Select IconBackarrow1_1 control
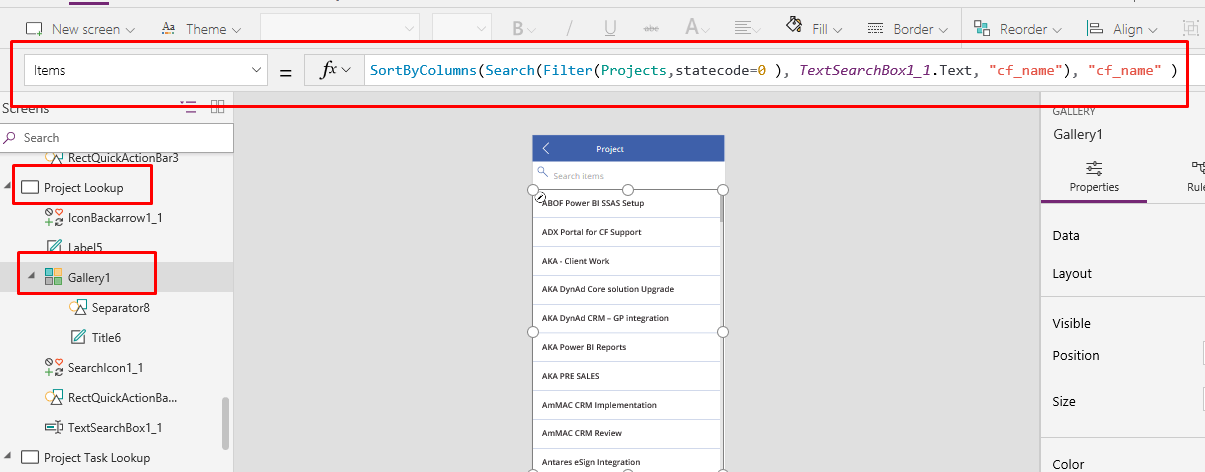Viewport: 1205px width, 472px height. point(115,217)
